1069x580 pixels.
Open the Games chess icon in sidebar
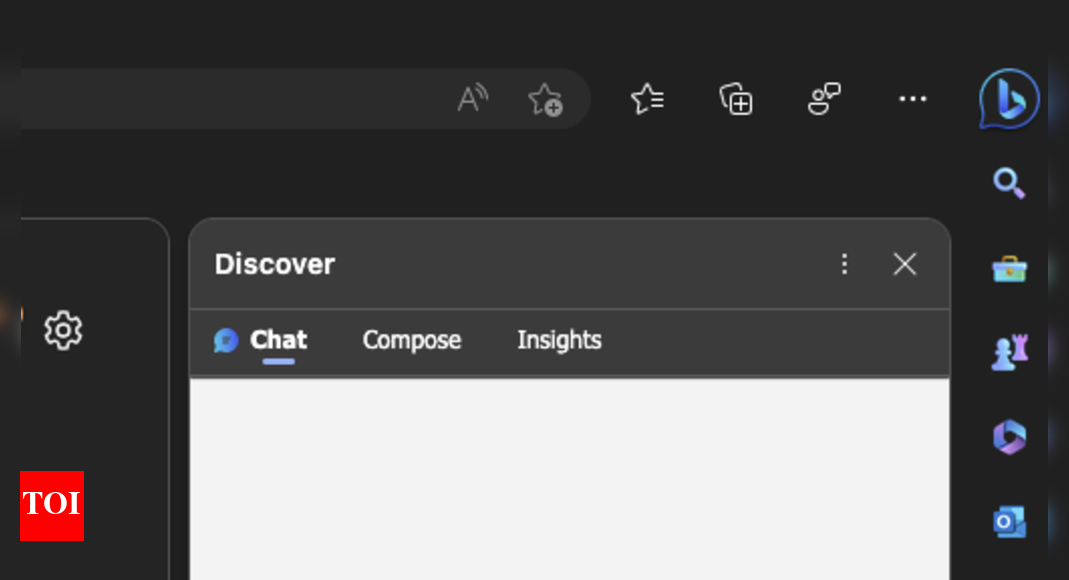coord(1008,353)
